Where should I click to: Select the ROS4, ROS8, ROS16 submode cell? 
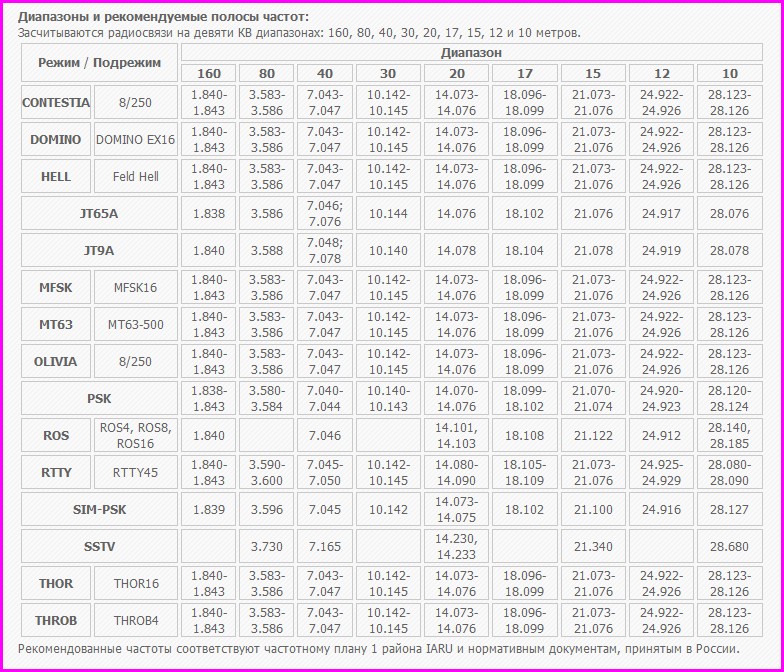coord(135,435)
